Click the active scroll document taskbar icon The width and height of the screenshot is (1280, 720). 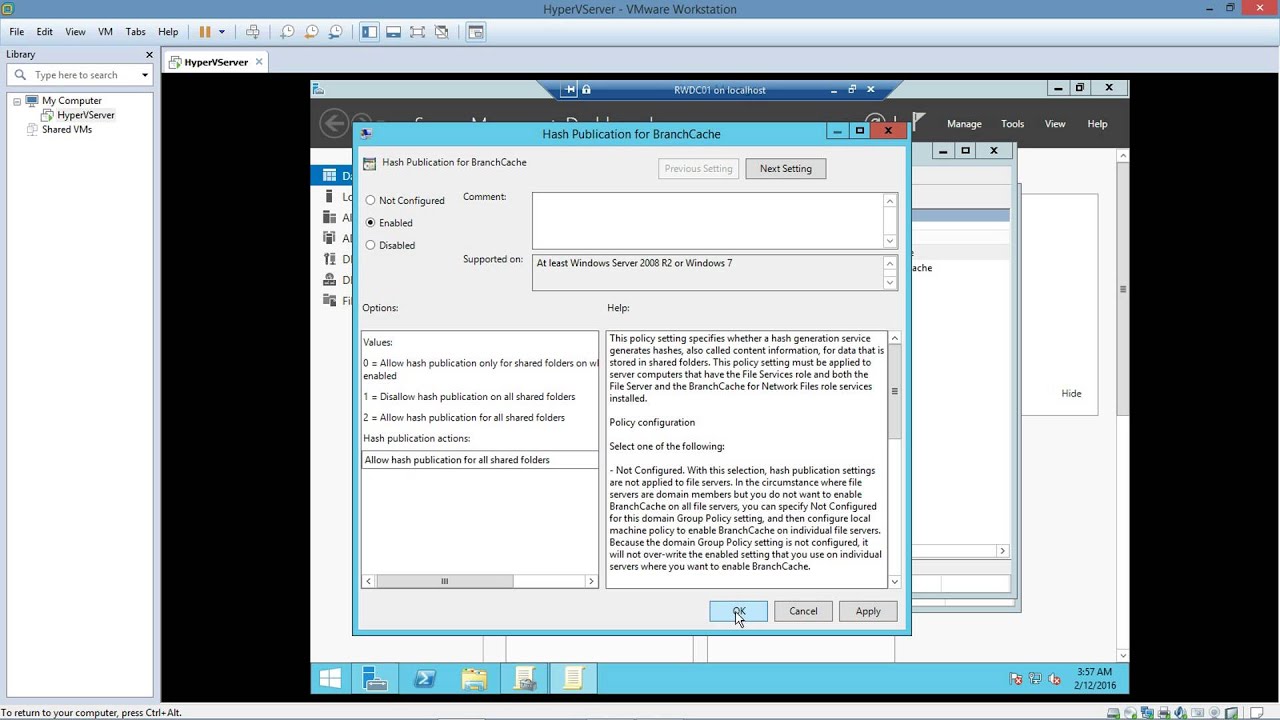click(573, 679)
